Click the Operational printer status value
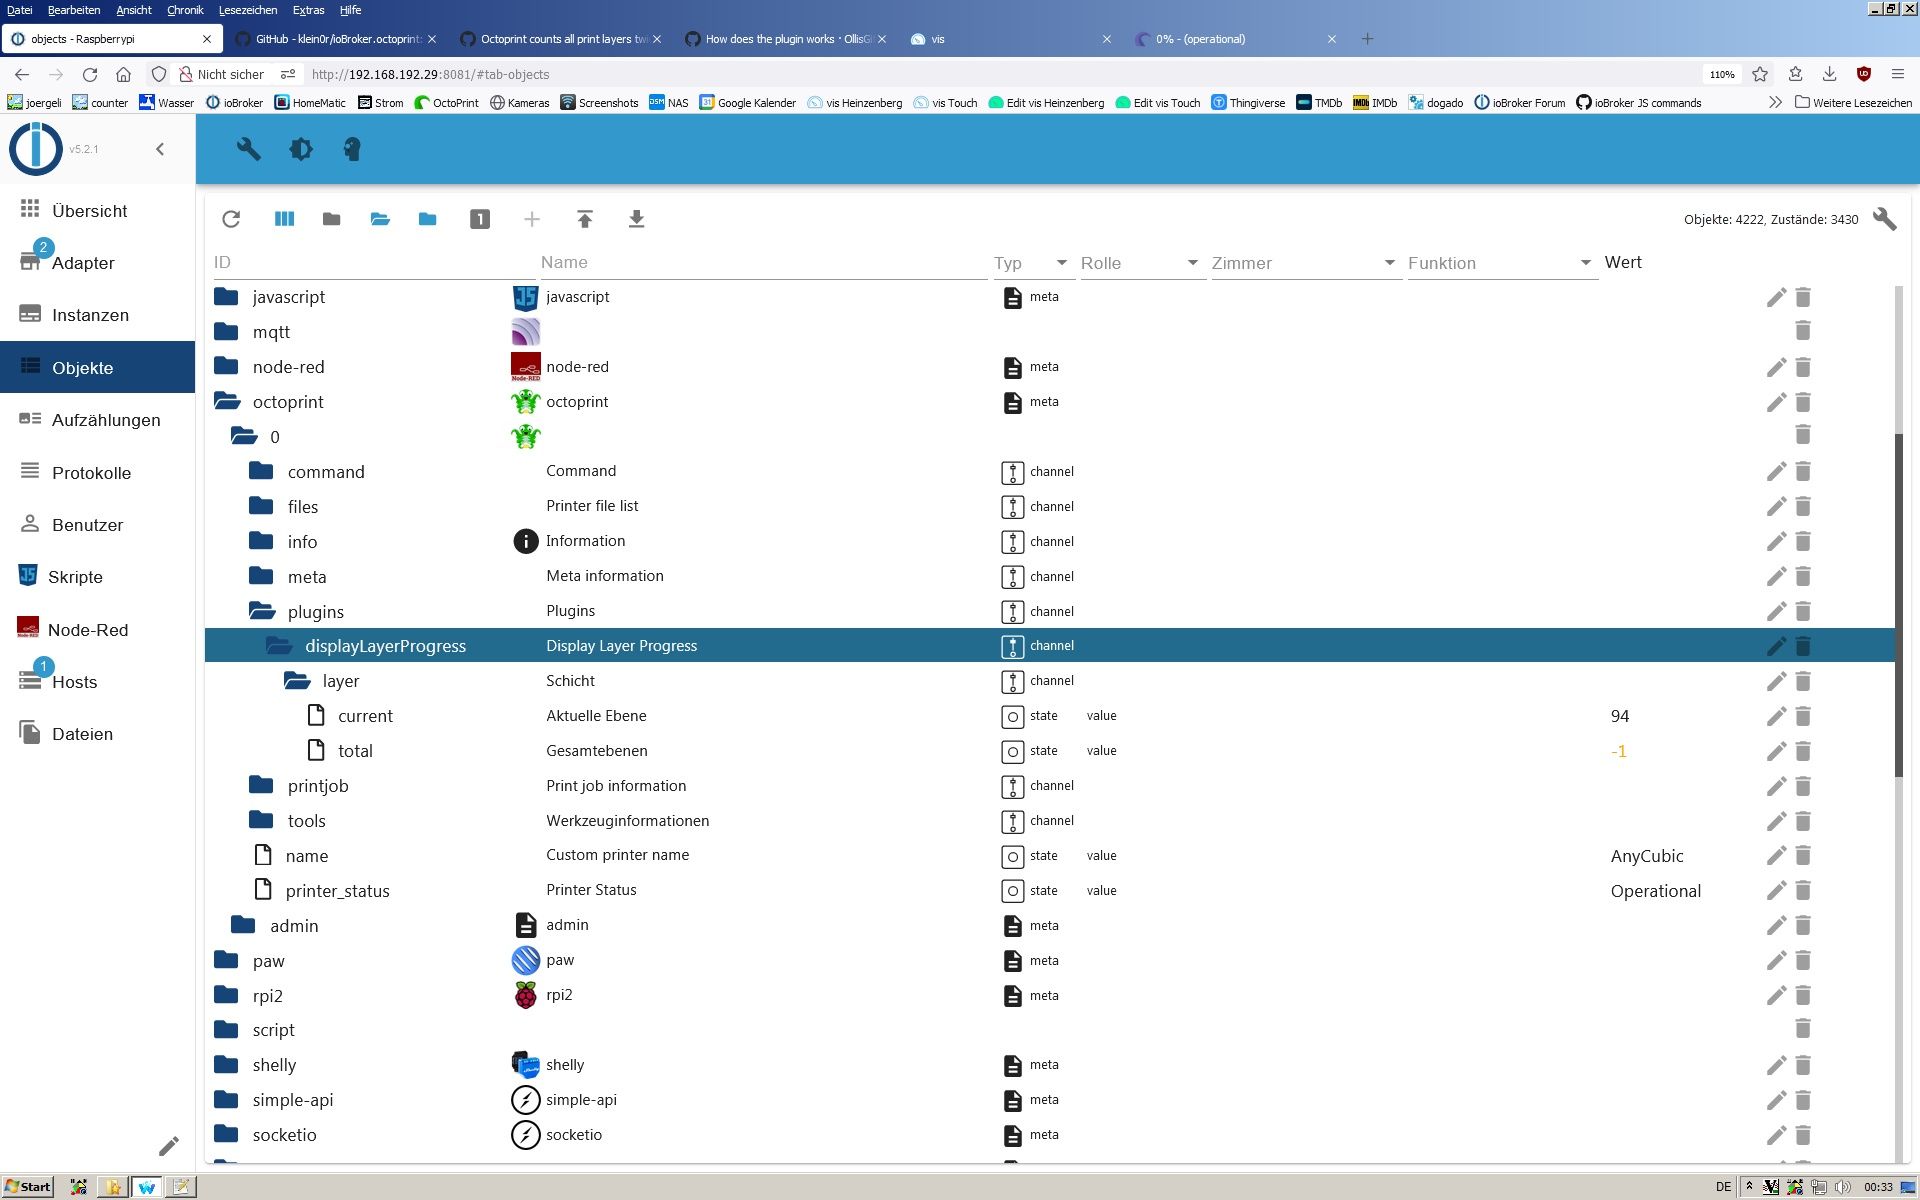This screenshot has width=1920, height=1200. pos(1655,891)
